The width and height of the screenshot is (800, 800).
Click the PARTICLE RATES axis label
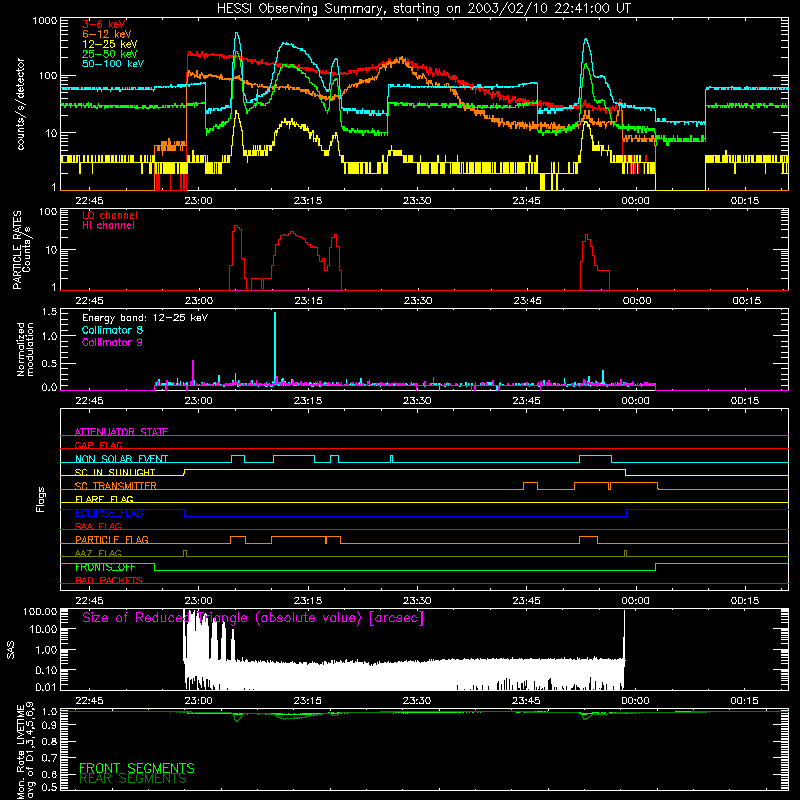pos(21,250)
